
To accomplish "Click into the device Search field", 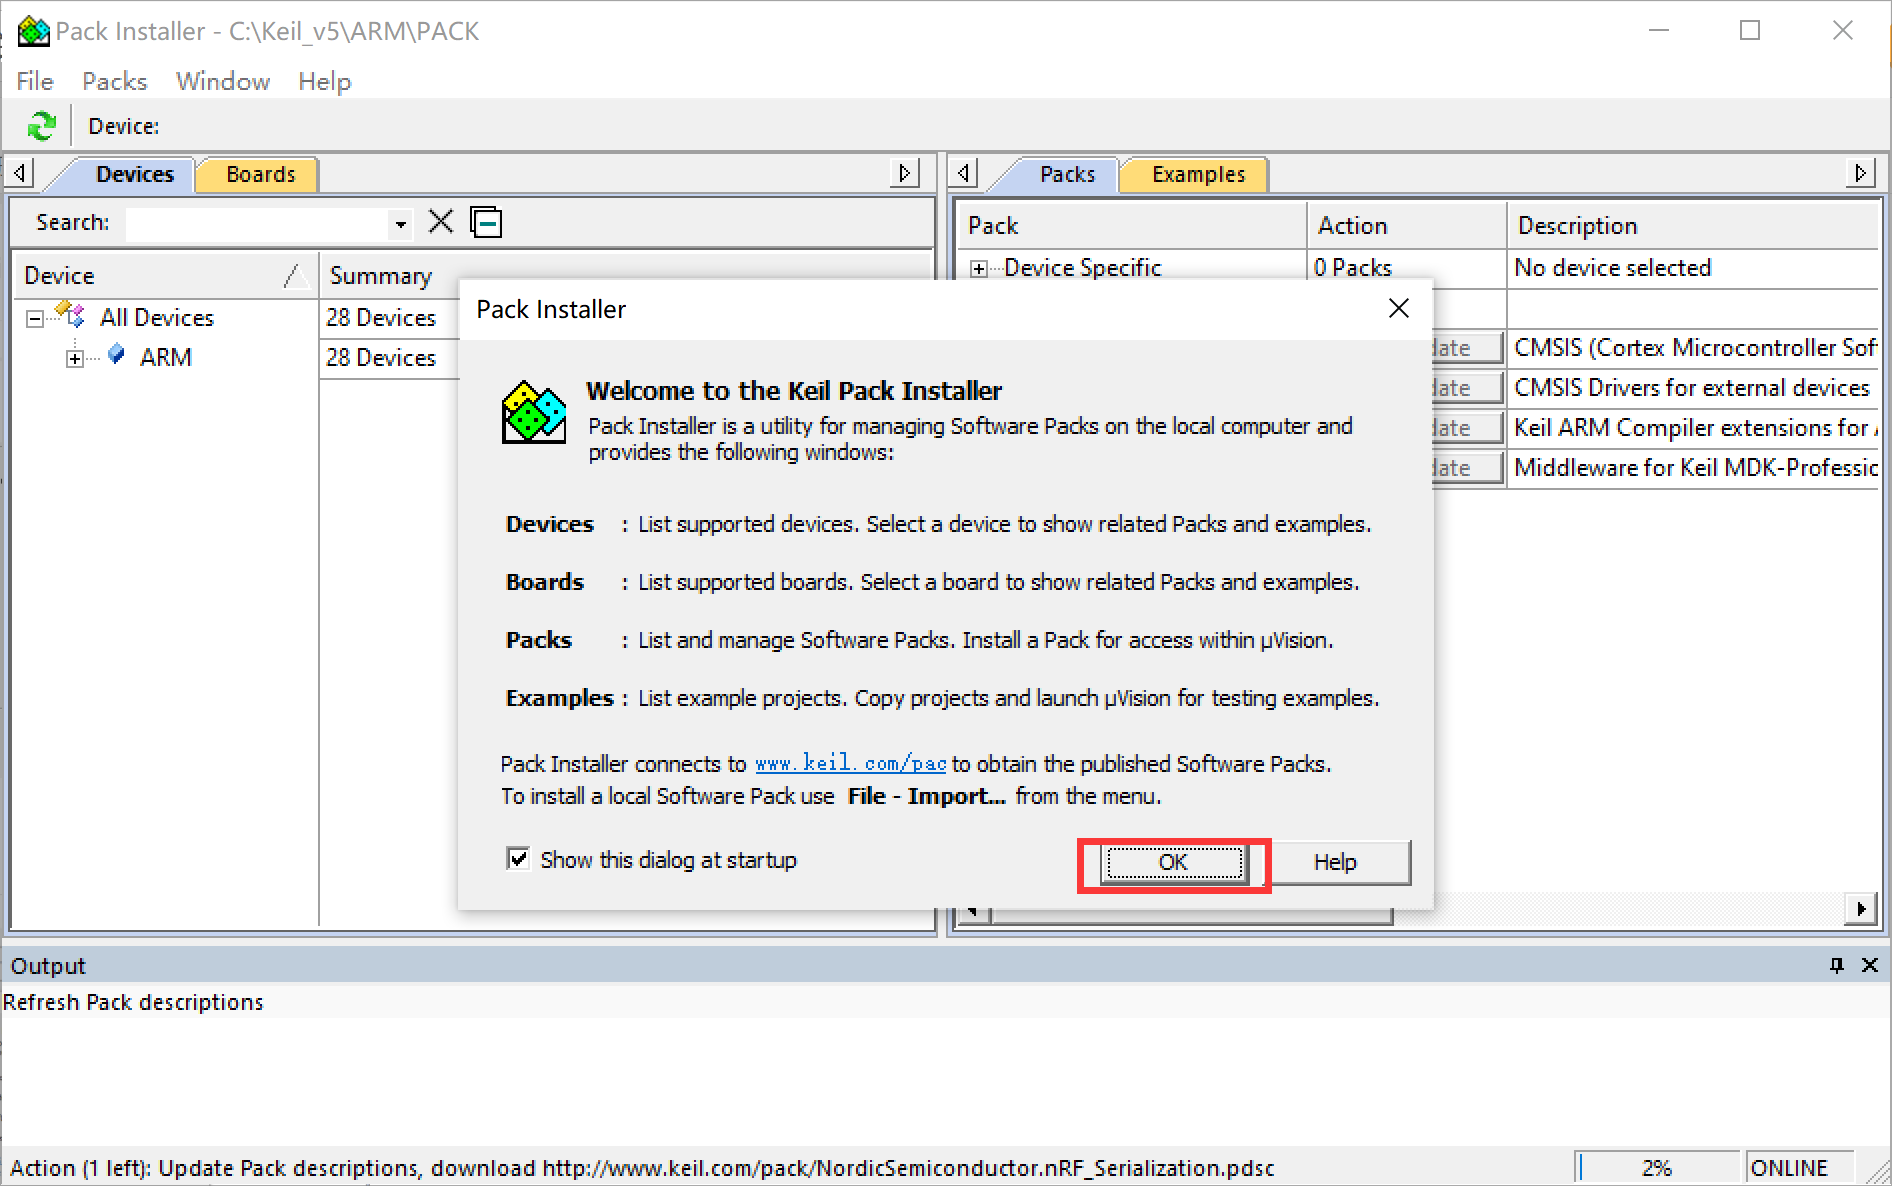I will pos(257,223).
